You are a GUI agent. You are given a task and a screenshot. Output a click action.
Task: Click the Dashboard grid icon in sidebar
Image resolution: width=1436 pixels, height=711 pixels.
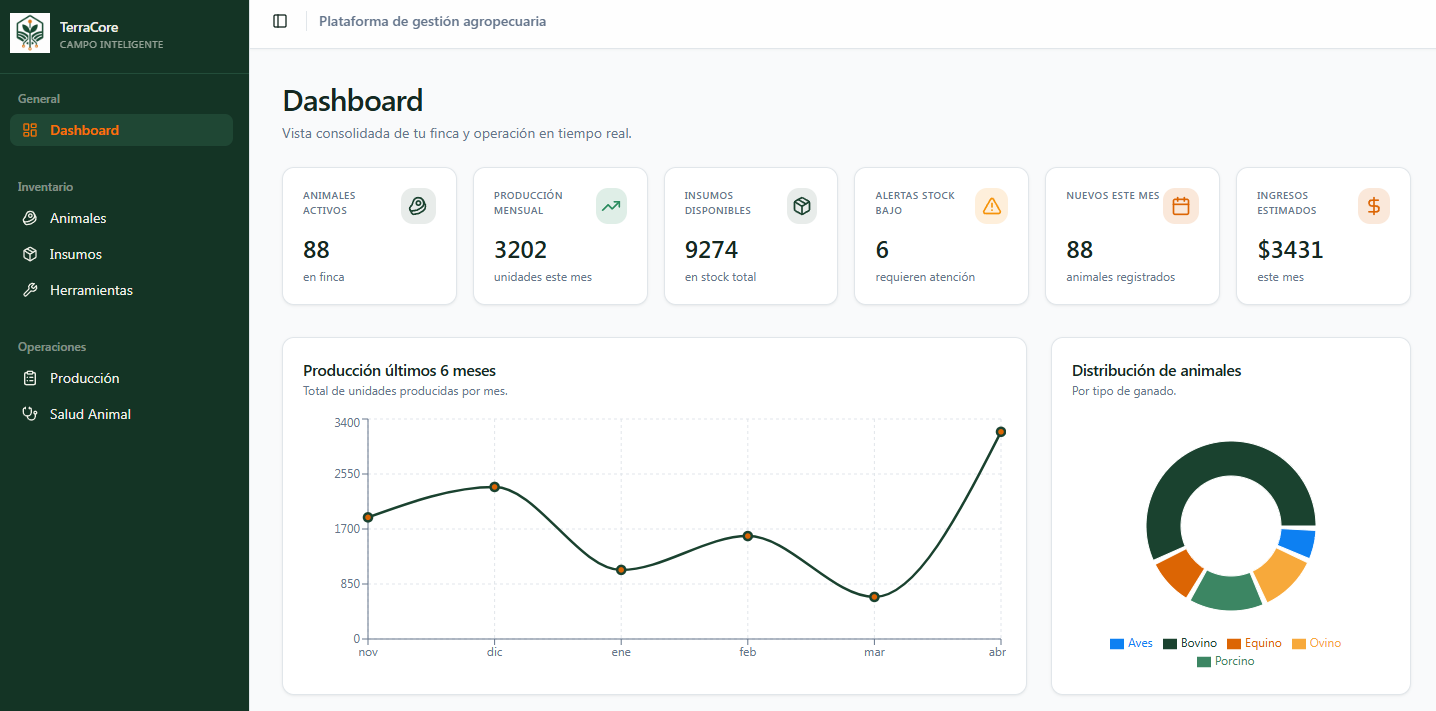click(x=30, y=130)
